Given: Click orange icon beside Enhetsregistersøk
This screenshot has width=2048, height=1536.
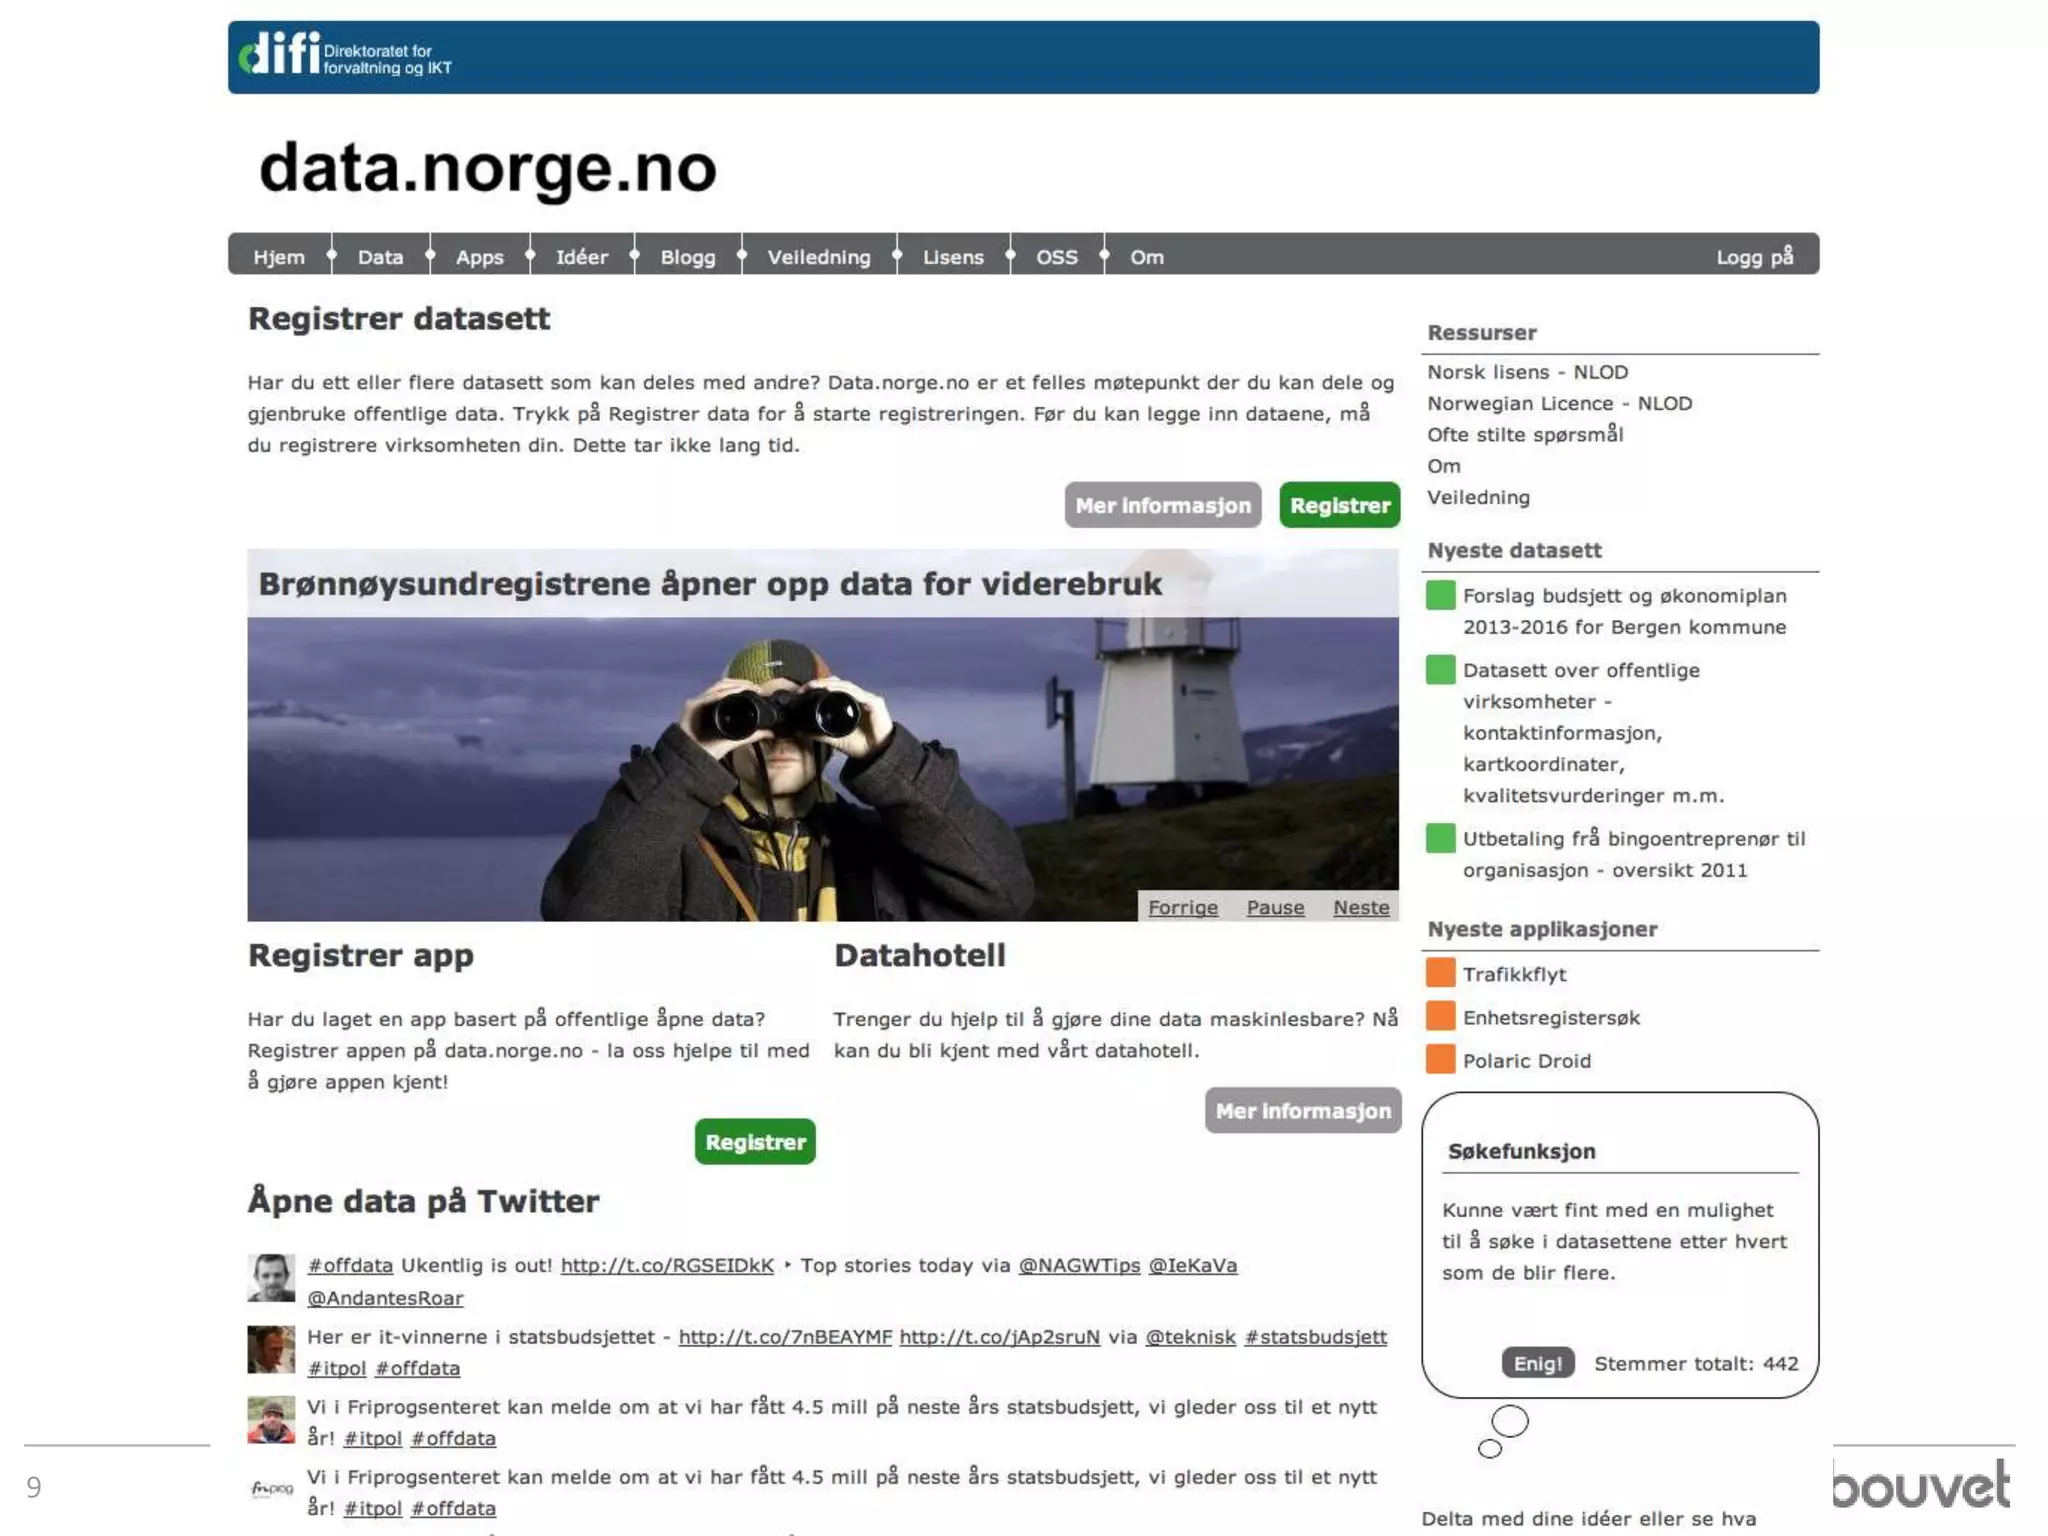Looking at the screenshot, I should coord(1440,1015).
